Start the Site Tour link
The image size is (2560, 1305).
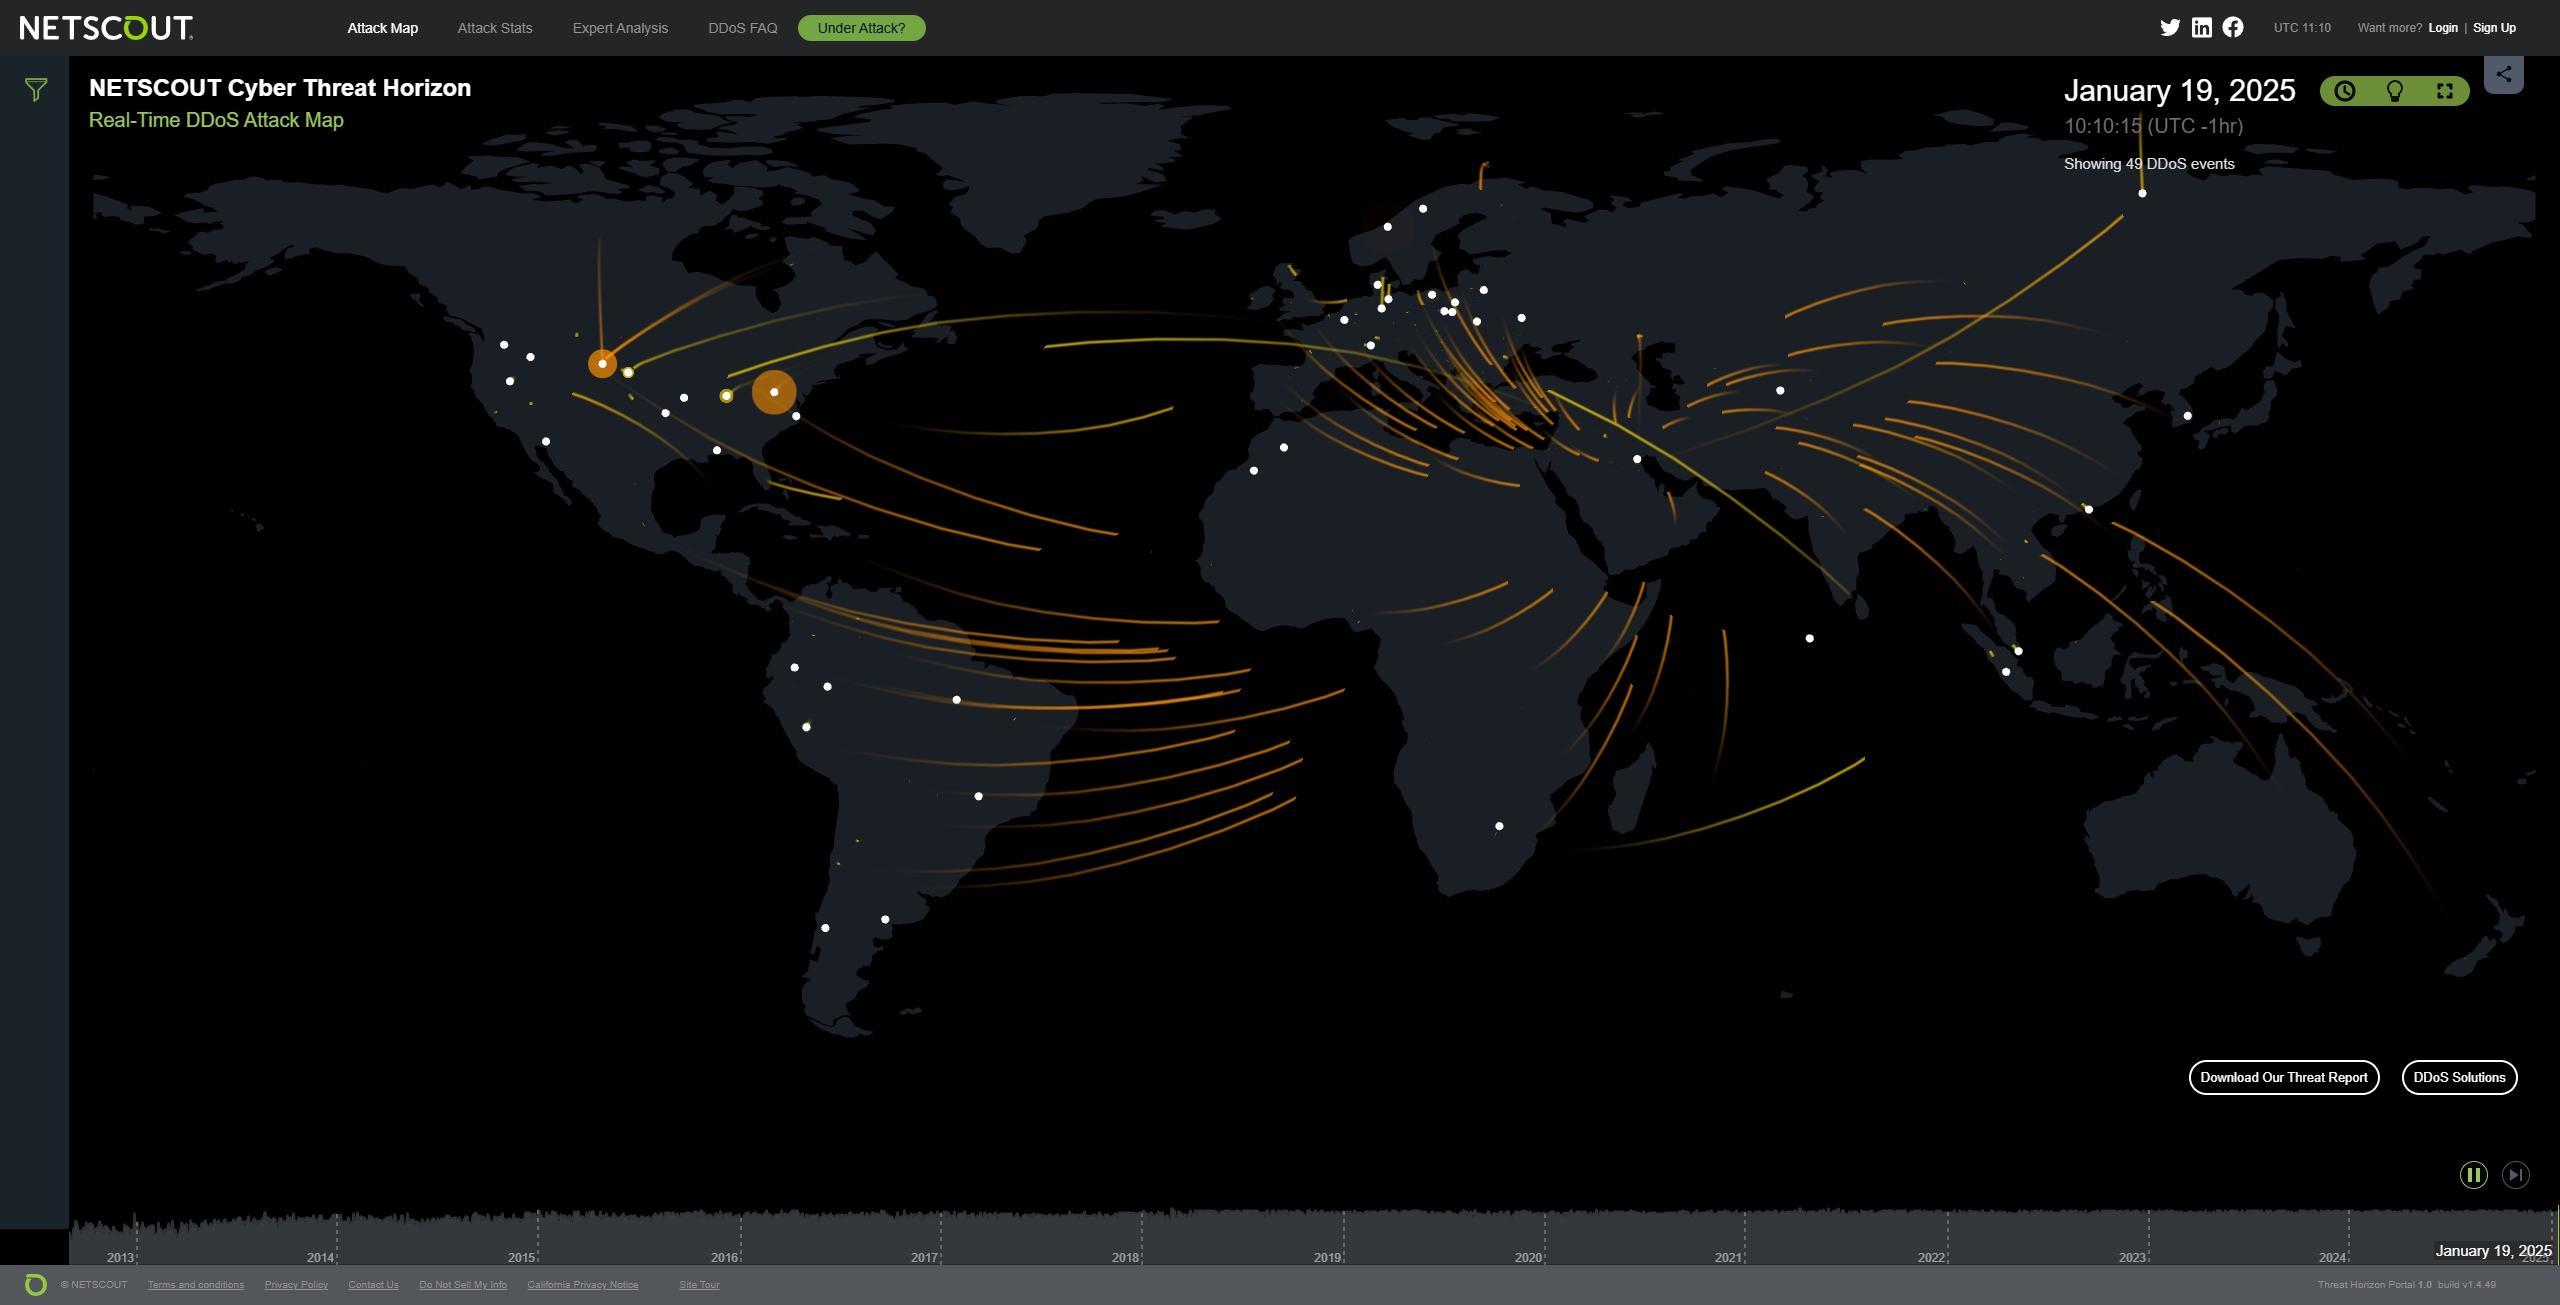[699, 1285]
